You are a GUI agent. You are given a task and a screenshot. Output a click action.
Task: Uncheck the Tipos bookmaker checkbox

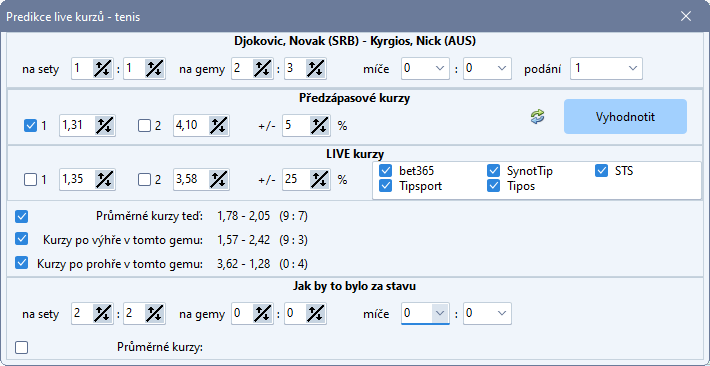click(x=493, y=186)
